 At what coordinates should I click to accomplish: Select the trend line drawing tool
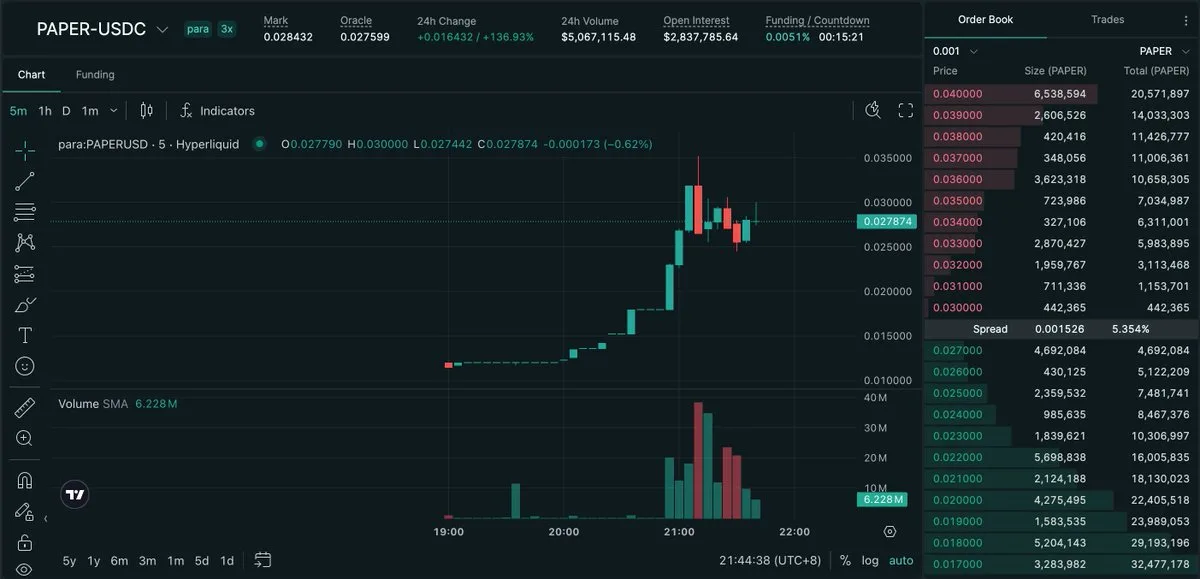[25, 181]
